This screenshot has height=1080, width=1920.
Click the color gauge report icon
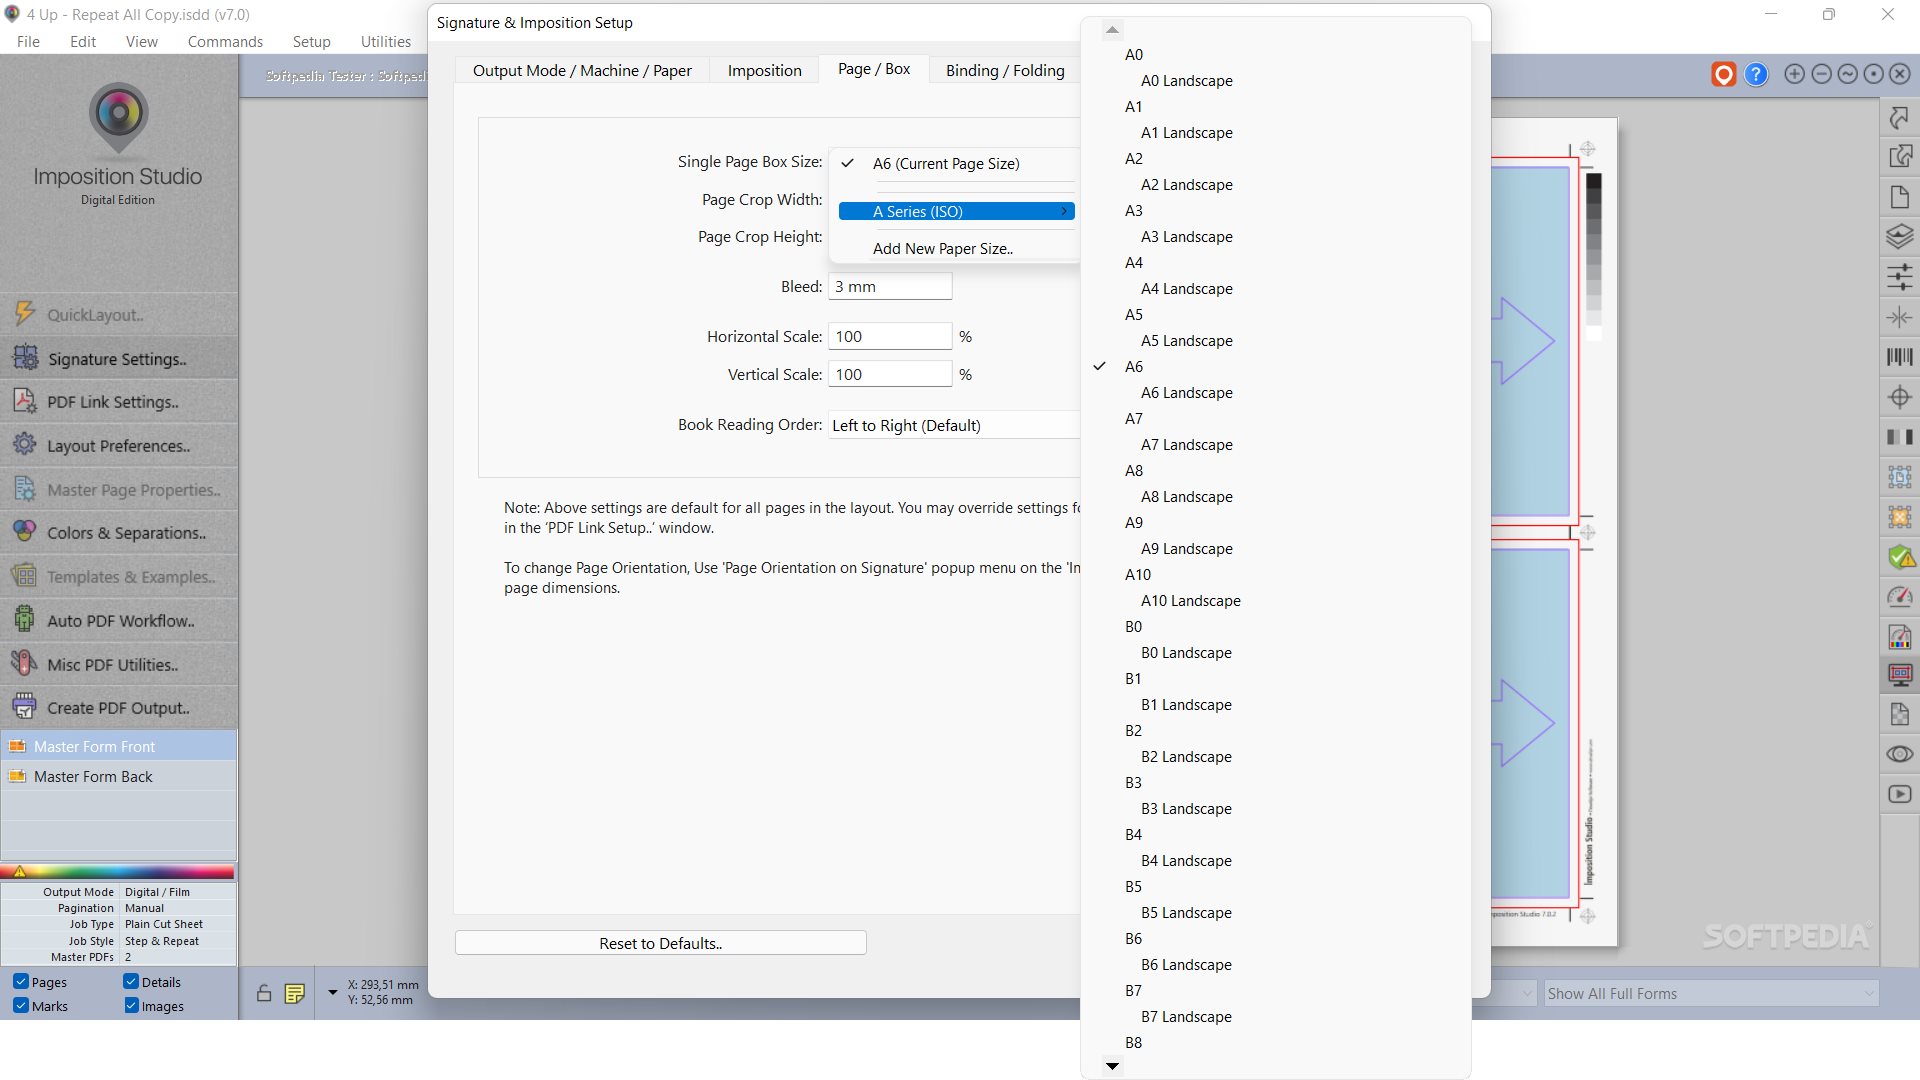coord(1899,637)
